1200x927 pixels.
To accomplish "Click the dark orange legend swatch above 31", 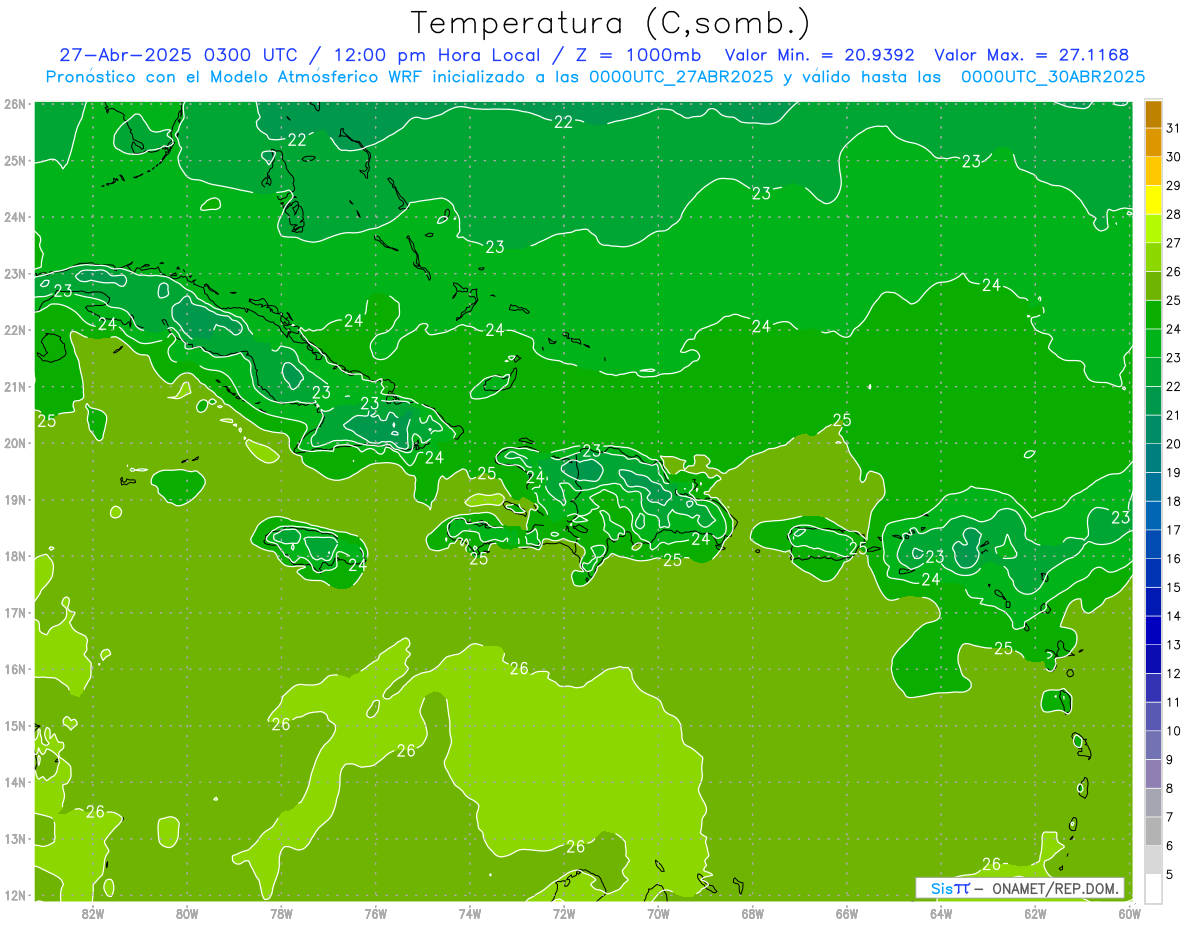I will [1153, 113].
